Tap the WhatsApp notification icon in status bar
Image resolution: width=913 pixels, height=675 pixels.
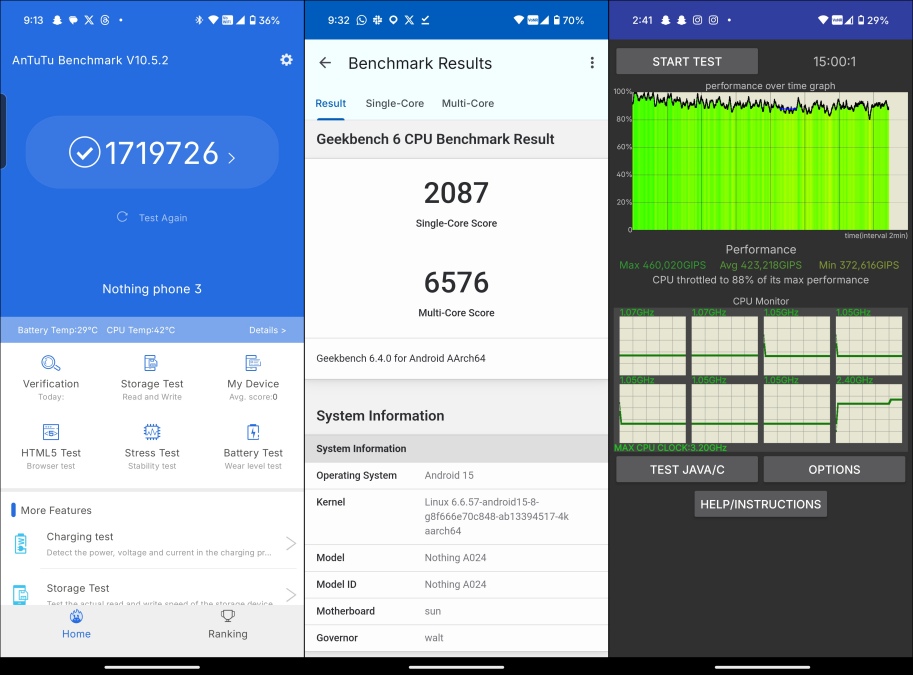tap(362, 20)
